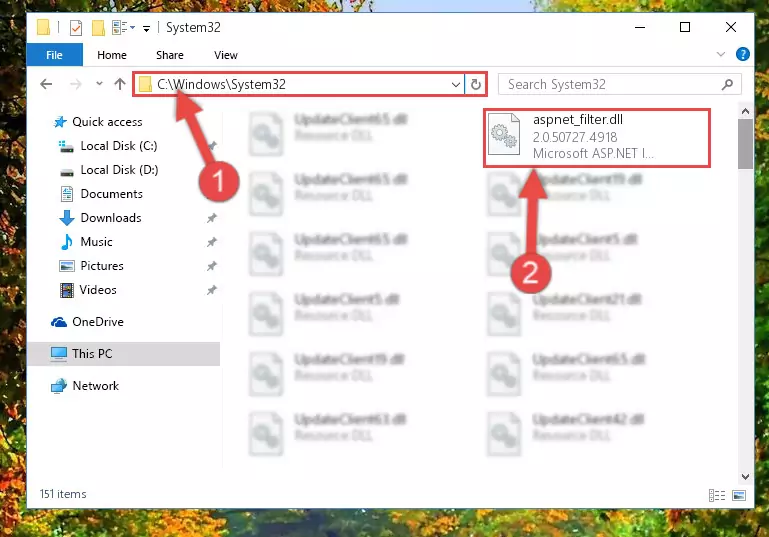Screen dimensions: 769x537
Task: Click the pin icon beside Music
Action: (211, 242)
